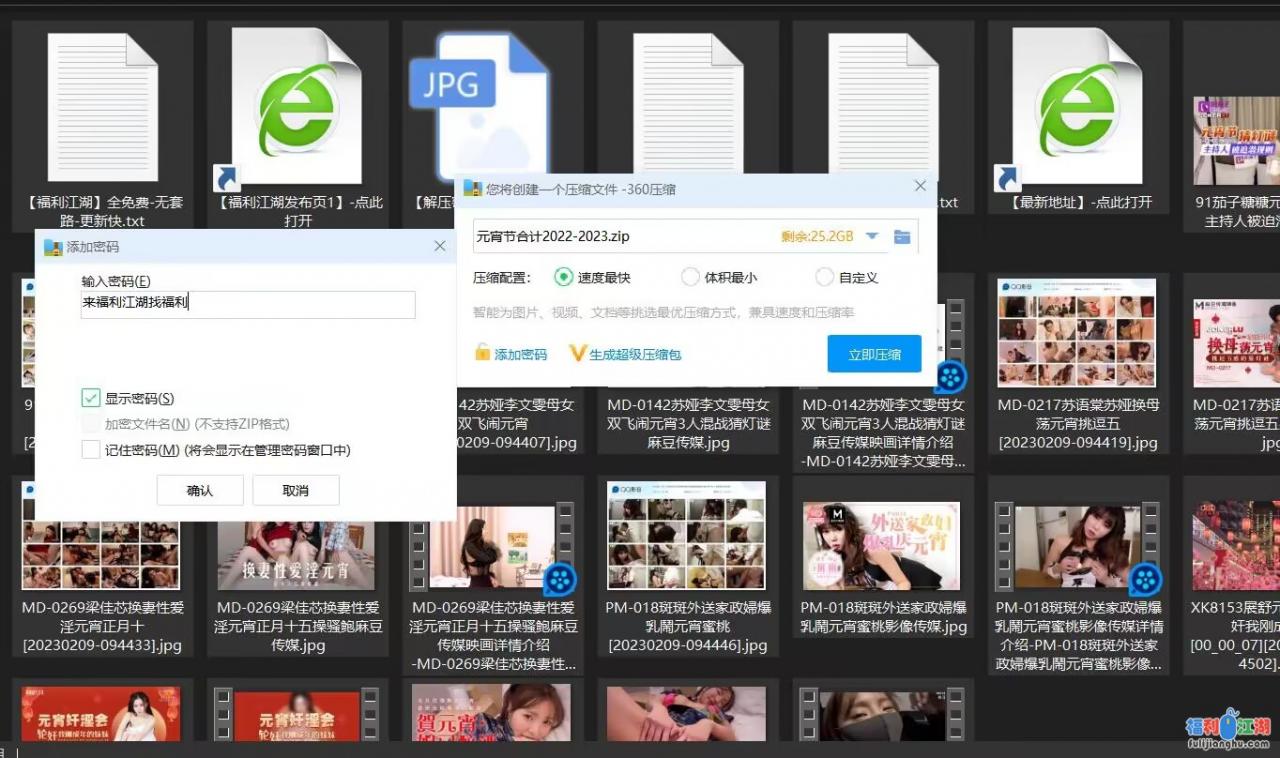Open 【最新地址】-点此打开 with the IE icon
The image size is (1280, 758).
coord(1077,105)
